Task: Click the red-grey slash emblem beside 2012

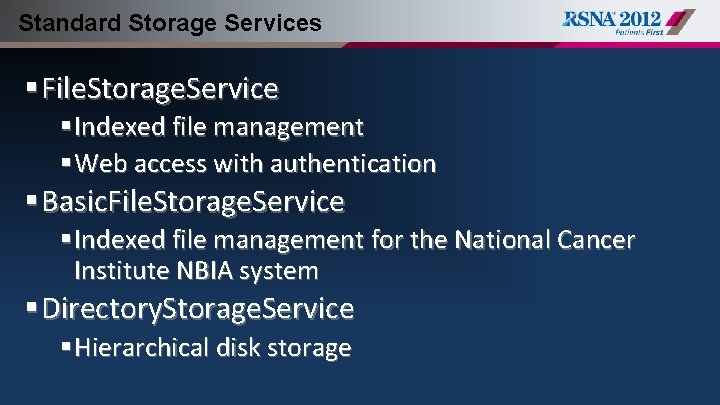Action: pyautogui.click(x=681, y=22)
